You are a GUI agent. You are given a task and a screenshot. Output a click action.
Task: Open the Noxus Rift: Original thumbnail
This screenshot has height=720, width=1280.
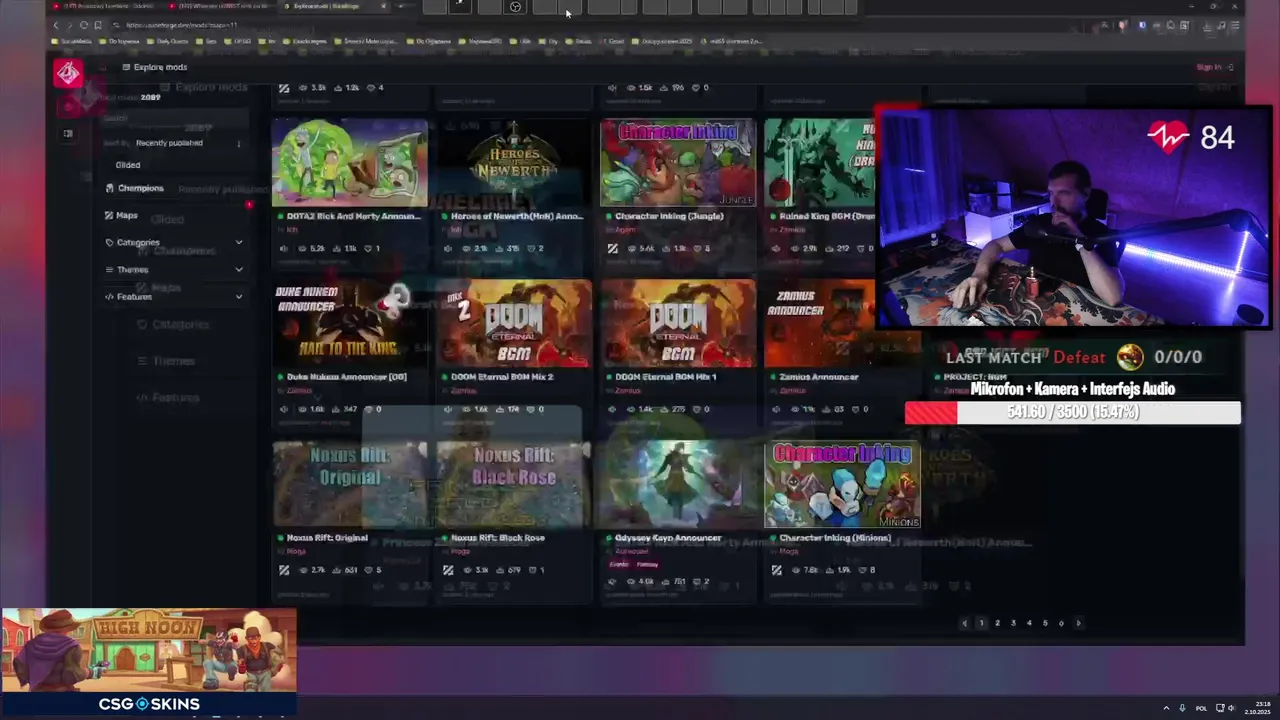pyautogui.click(x=350, y=485)
